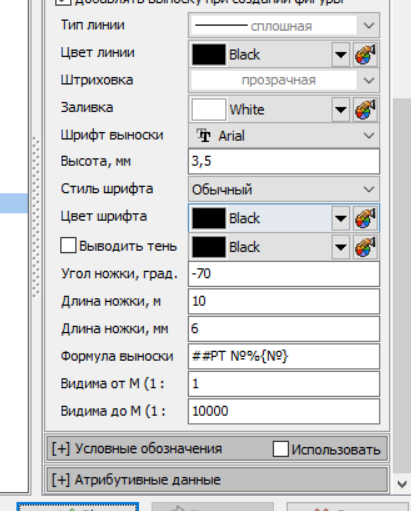Click the font icon in Шрифт выноски
Screen dimensions: 411x511
(204, 136)
